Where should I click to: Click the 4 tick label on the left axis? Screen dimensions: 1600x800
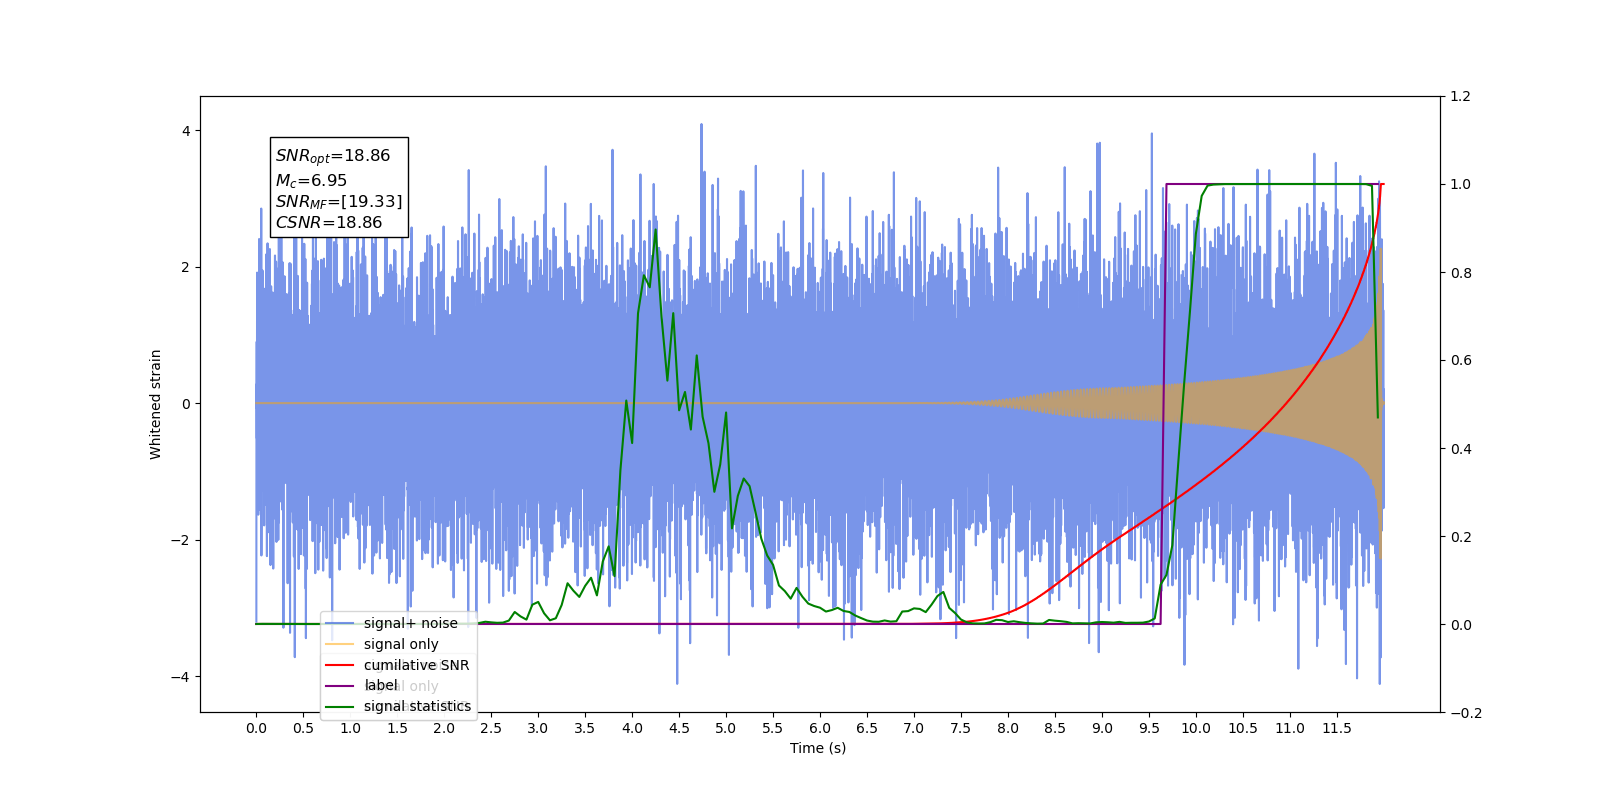[x=186, y=131]
